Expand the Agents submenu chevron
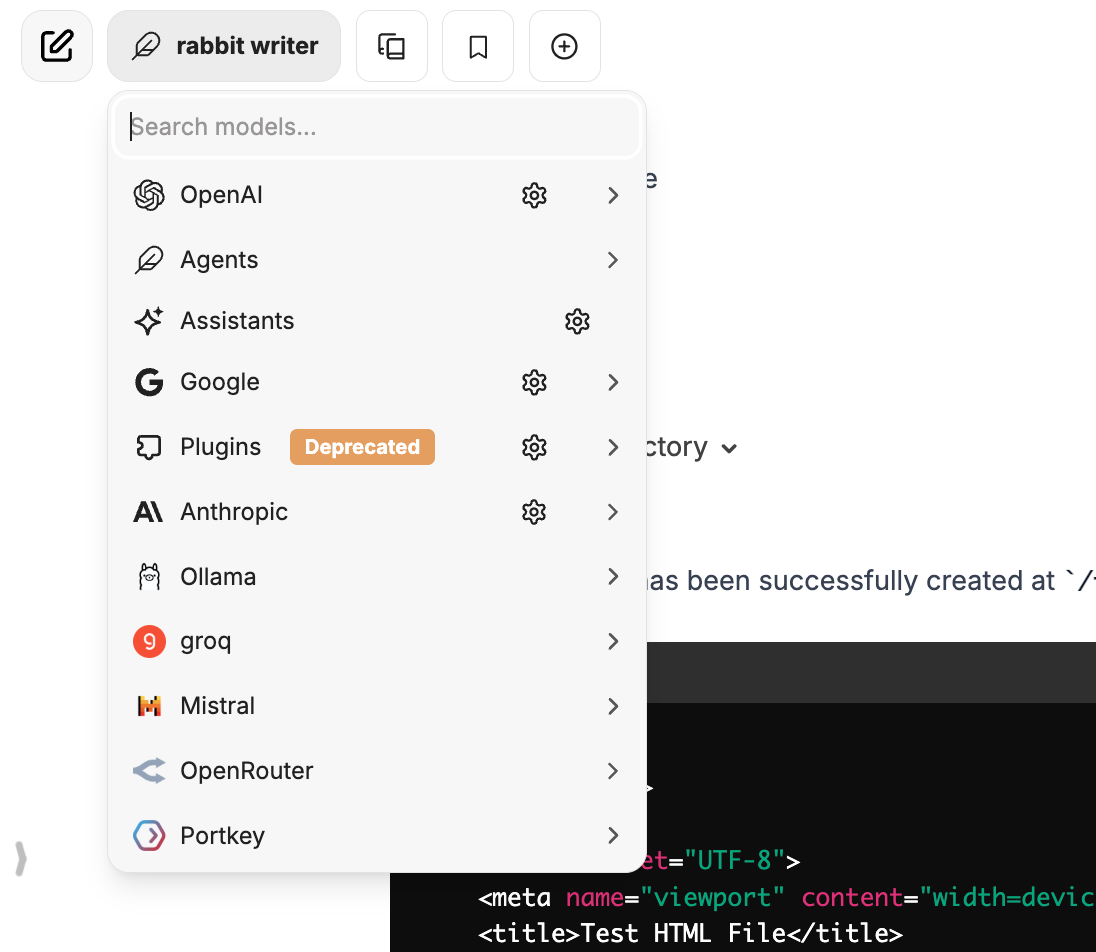 tap(613, 260)
